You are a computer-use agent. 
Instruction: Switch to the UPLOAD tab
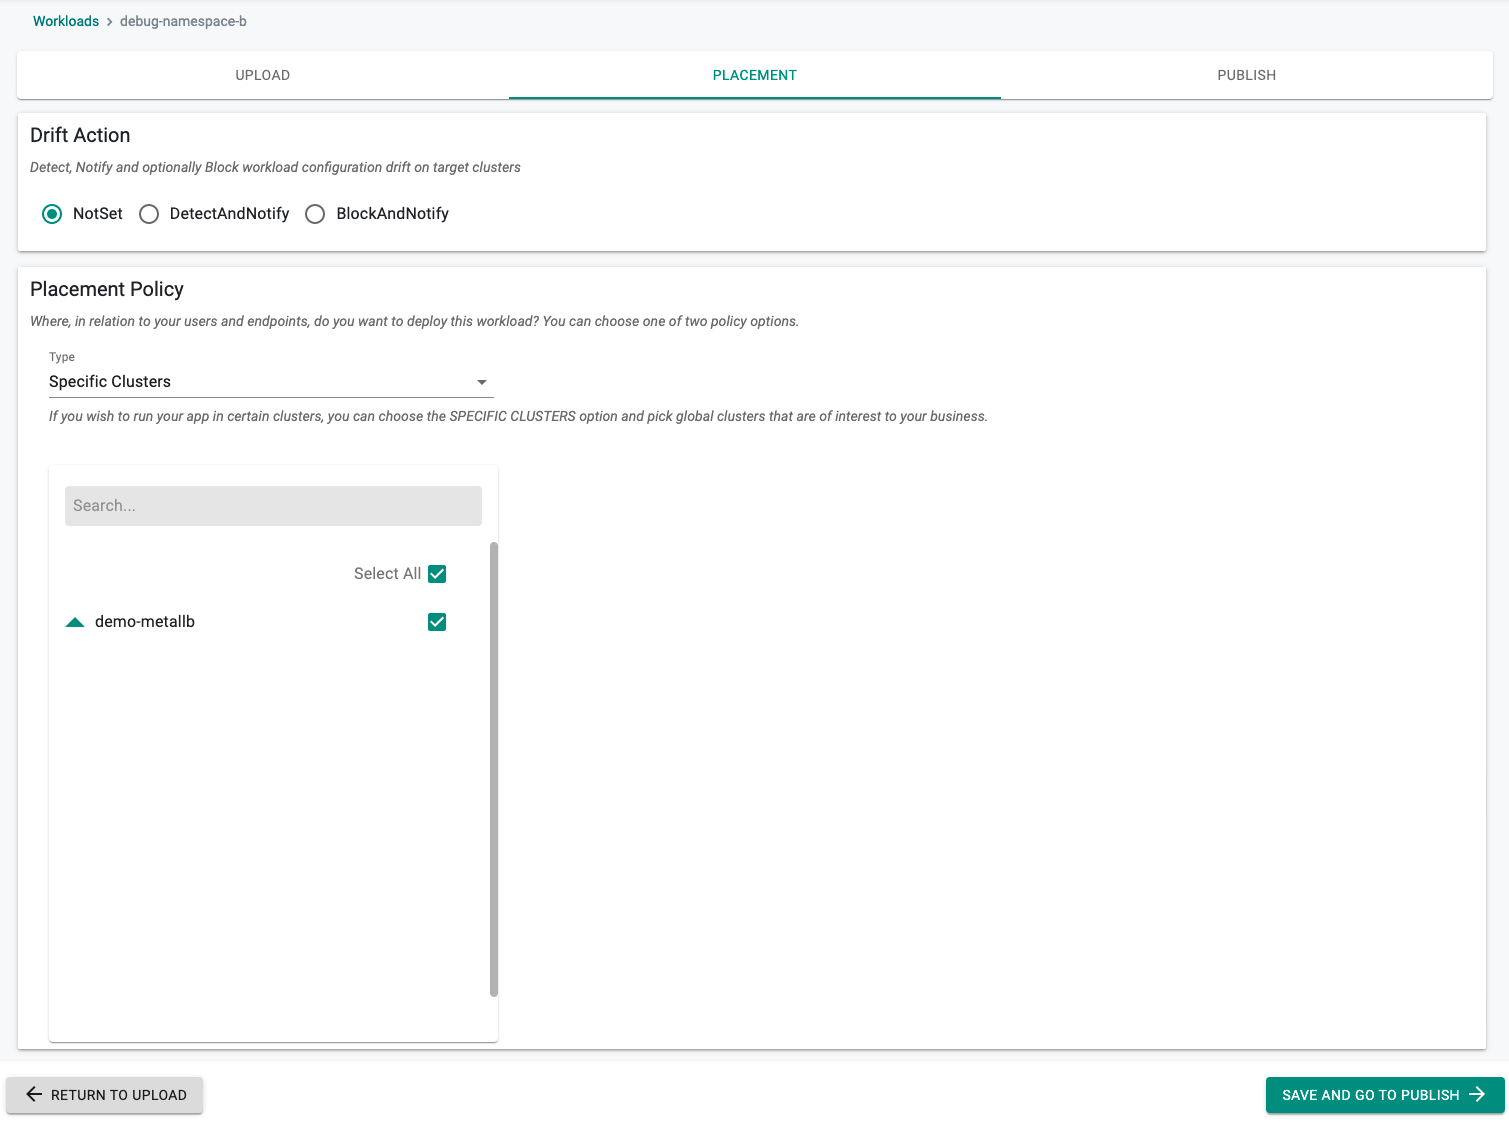(x=262, y=75)
